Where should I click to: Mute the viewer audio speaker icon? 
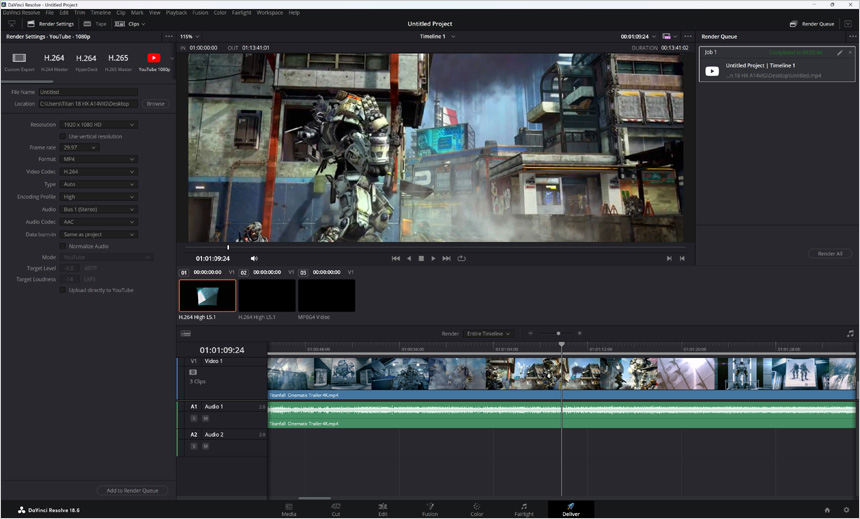click(x=254, y=258)
